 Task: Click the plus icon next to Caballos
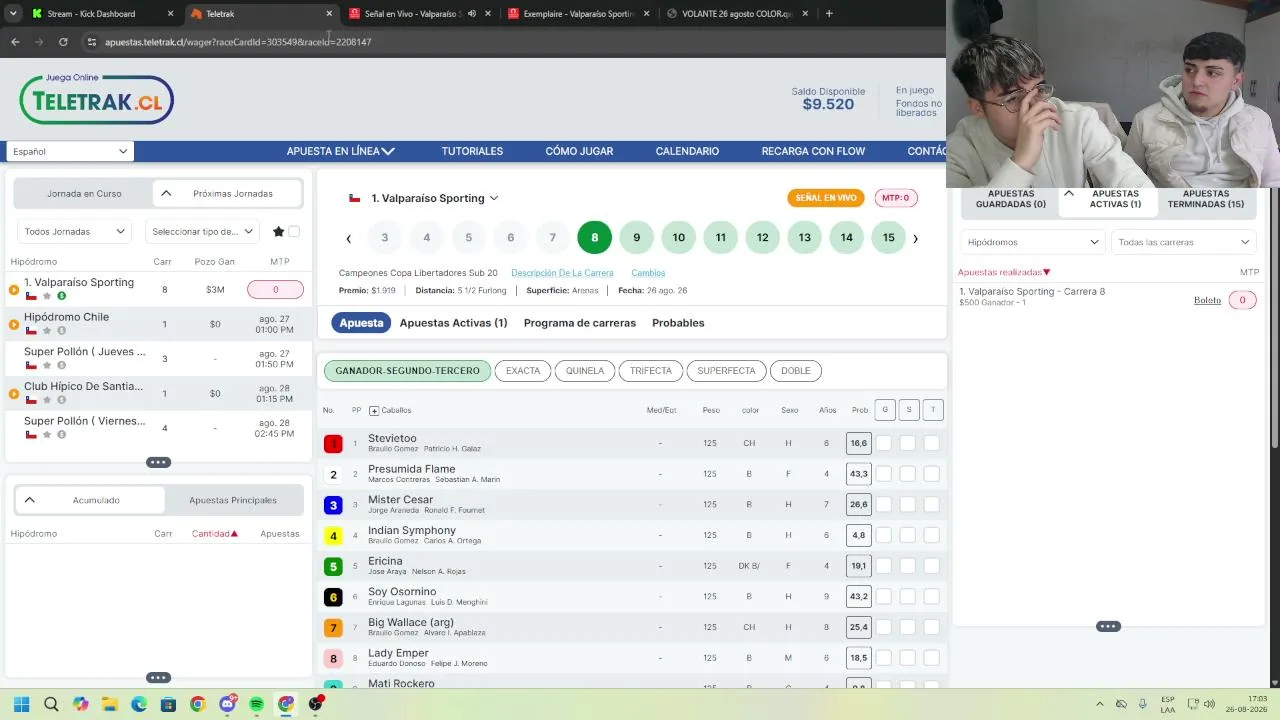pos(374,411)
